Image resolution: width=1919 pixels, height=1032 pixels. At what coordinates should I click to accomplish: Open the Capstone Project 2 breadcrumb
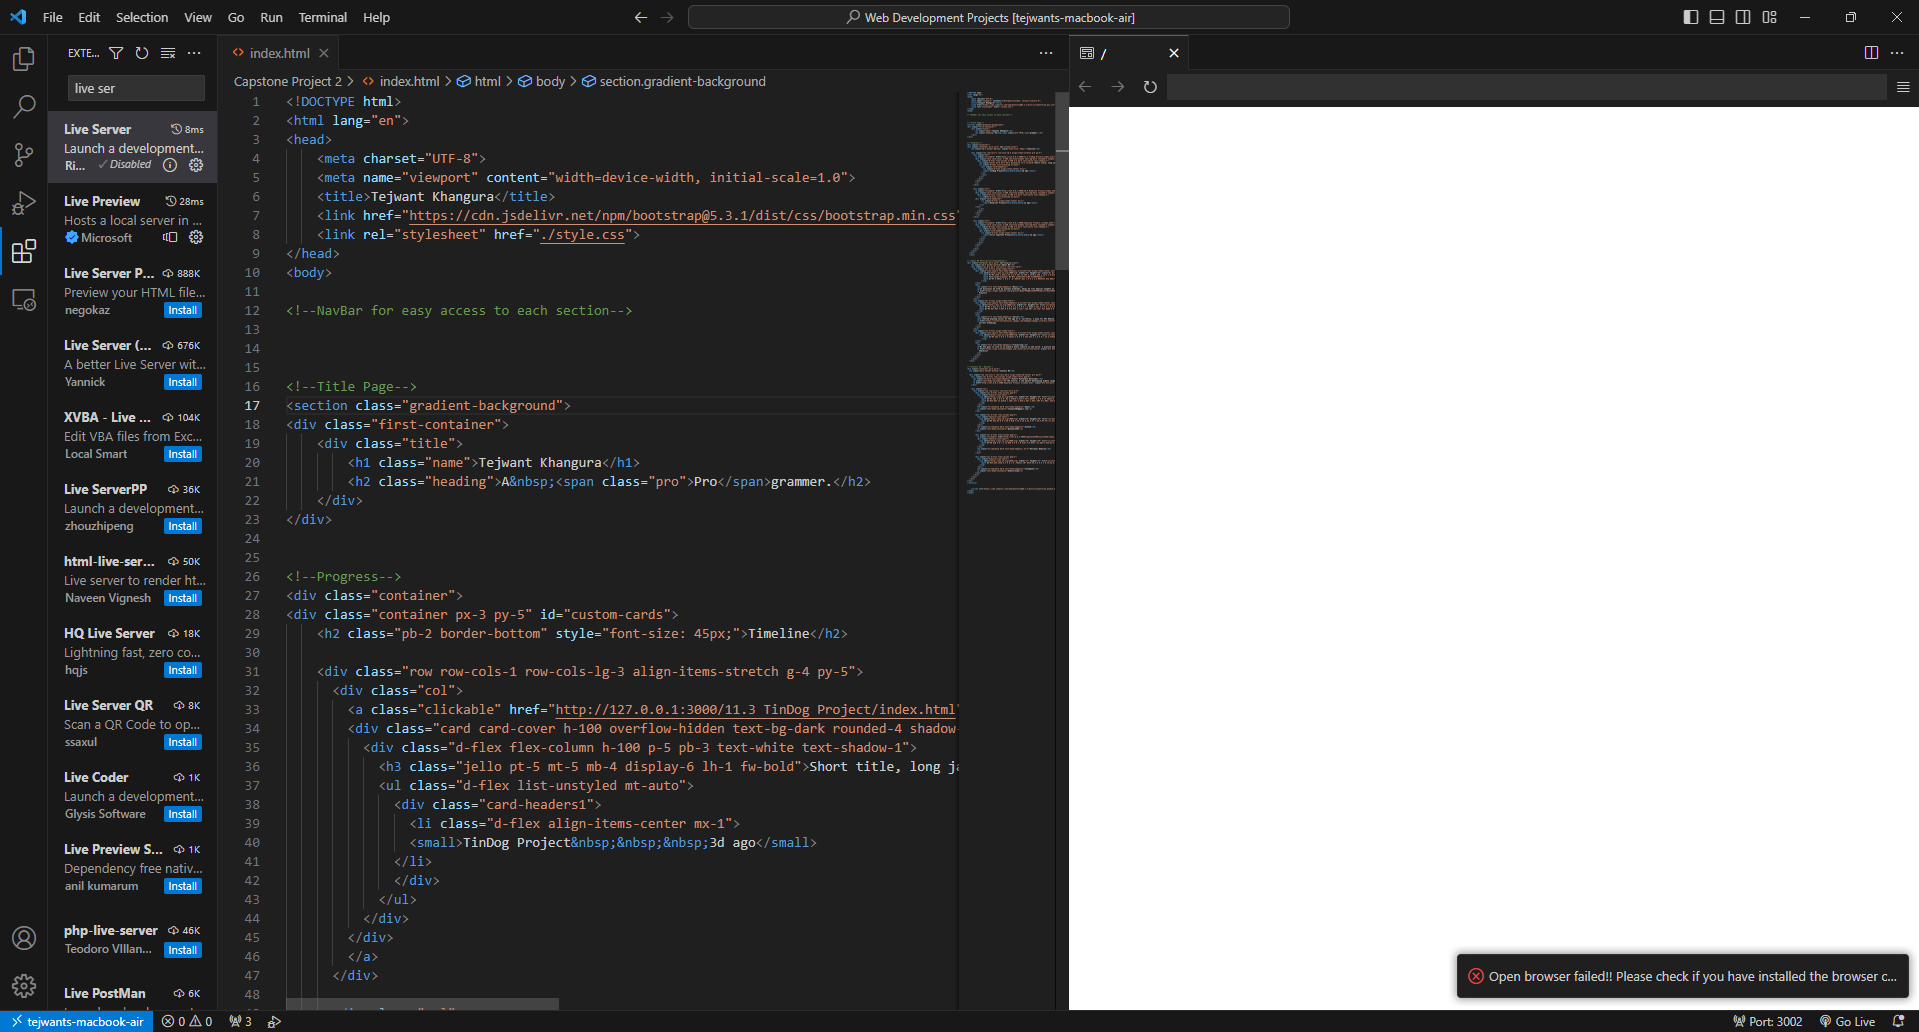pyautogui.click(x=289, y=81)
